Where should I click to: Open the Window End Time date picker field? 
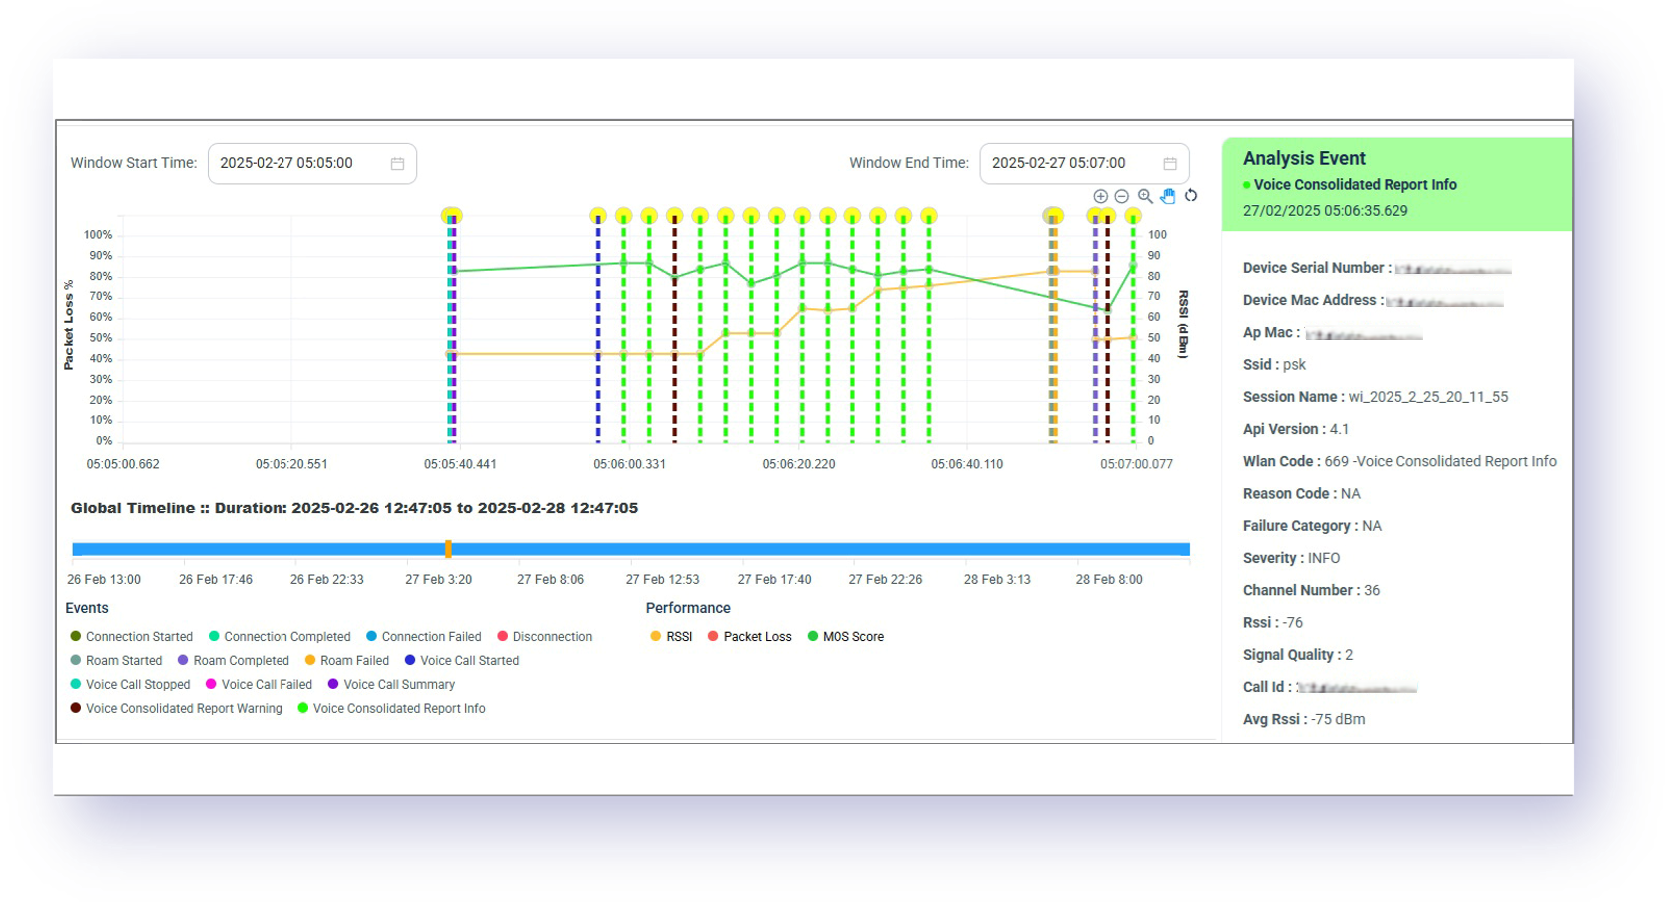[1070, 164]
